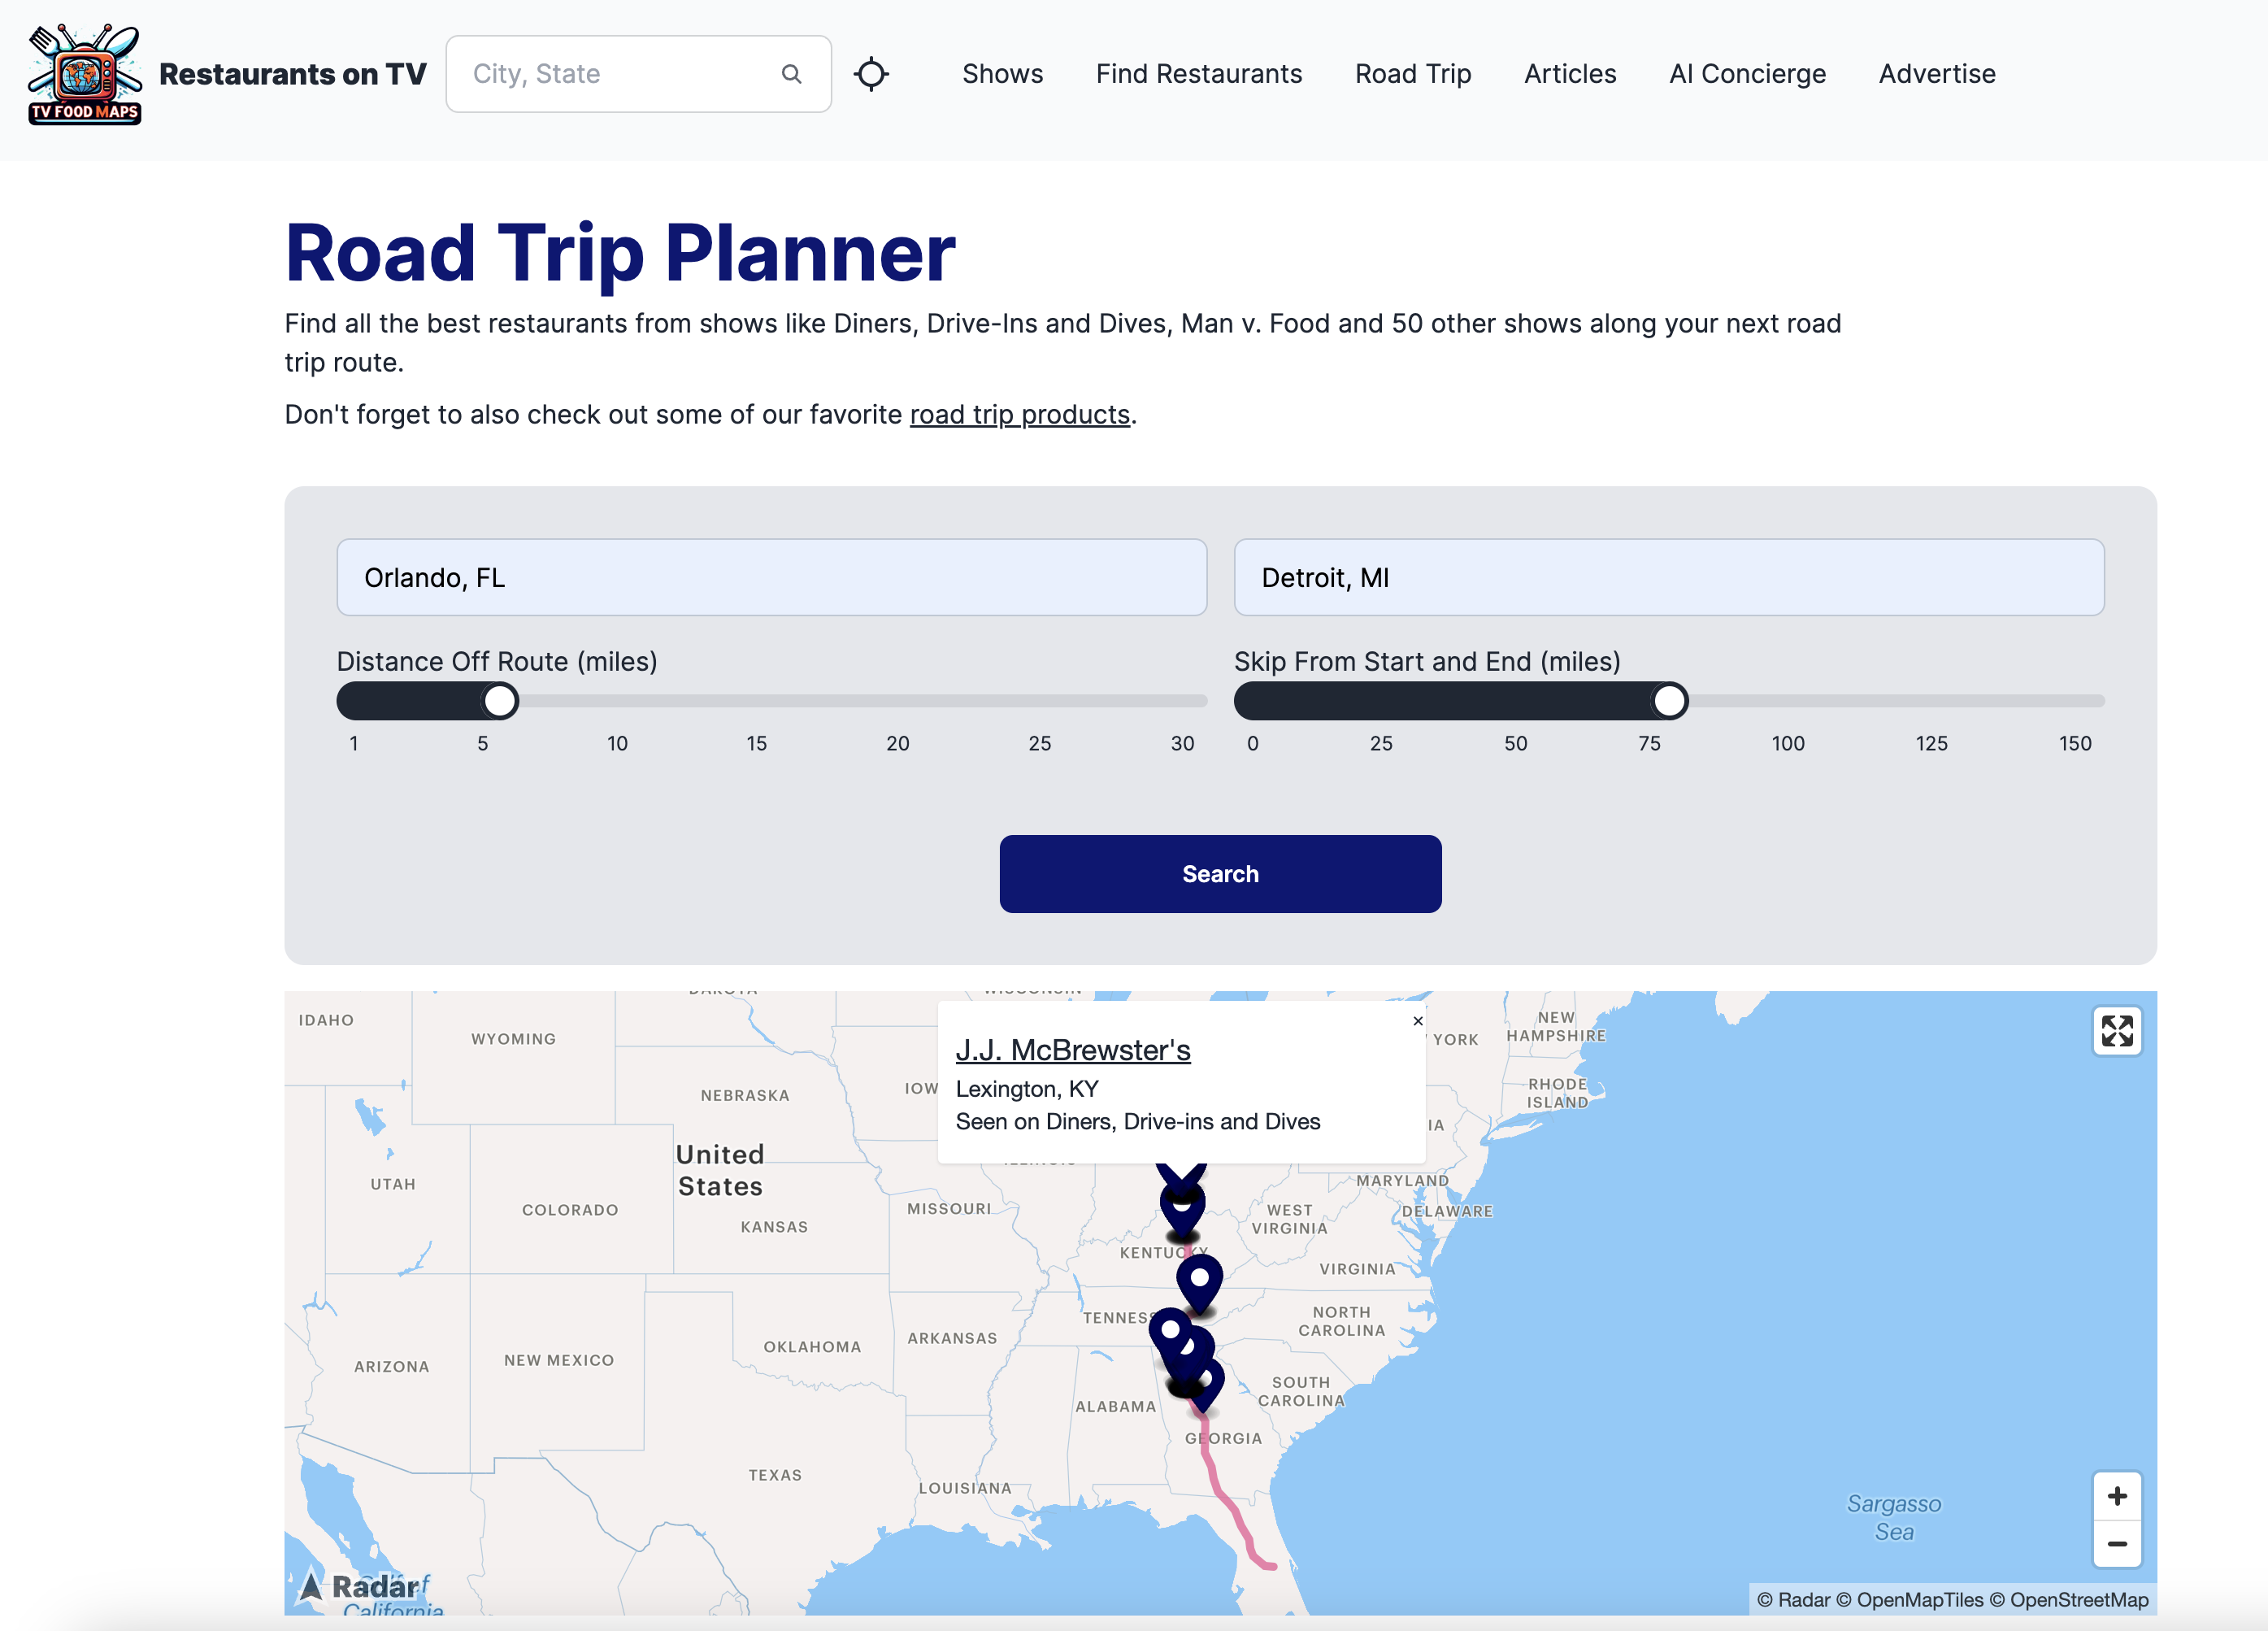The height and width of the screenshot is (1631, 2268).
Task: Open the road trip products link
Action: point(1019,414)
